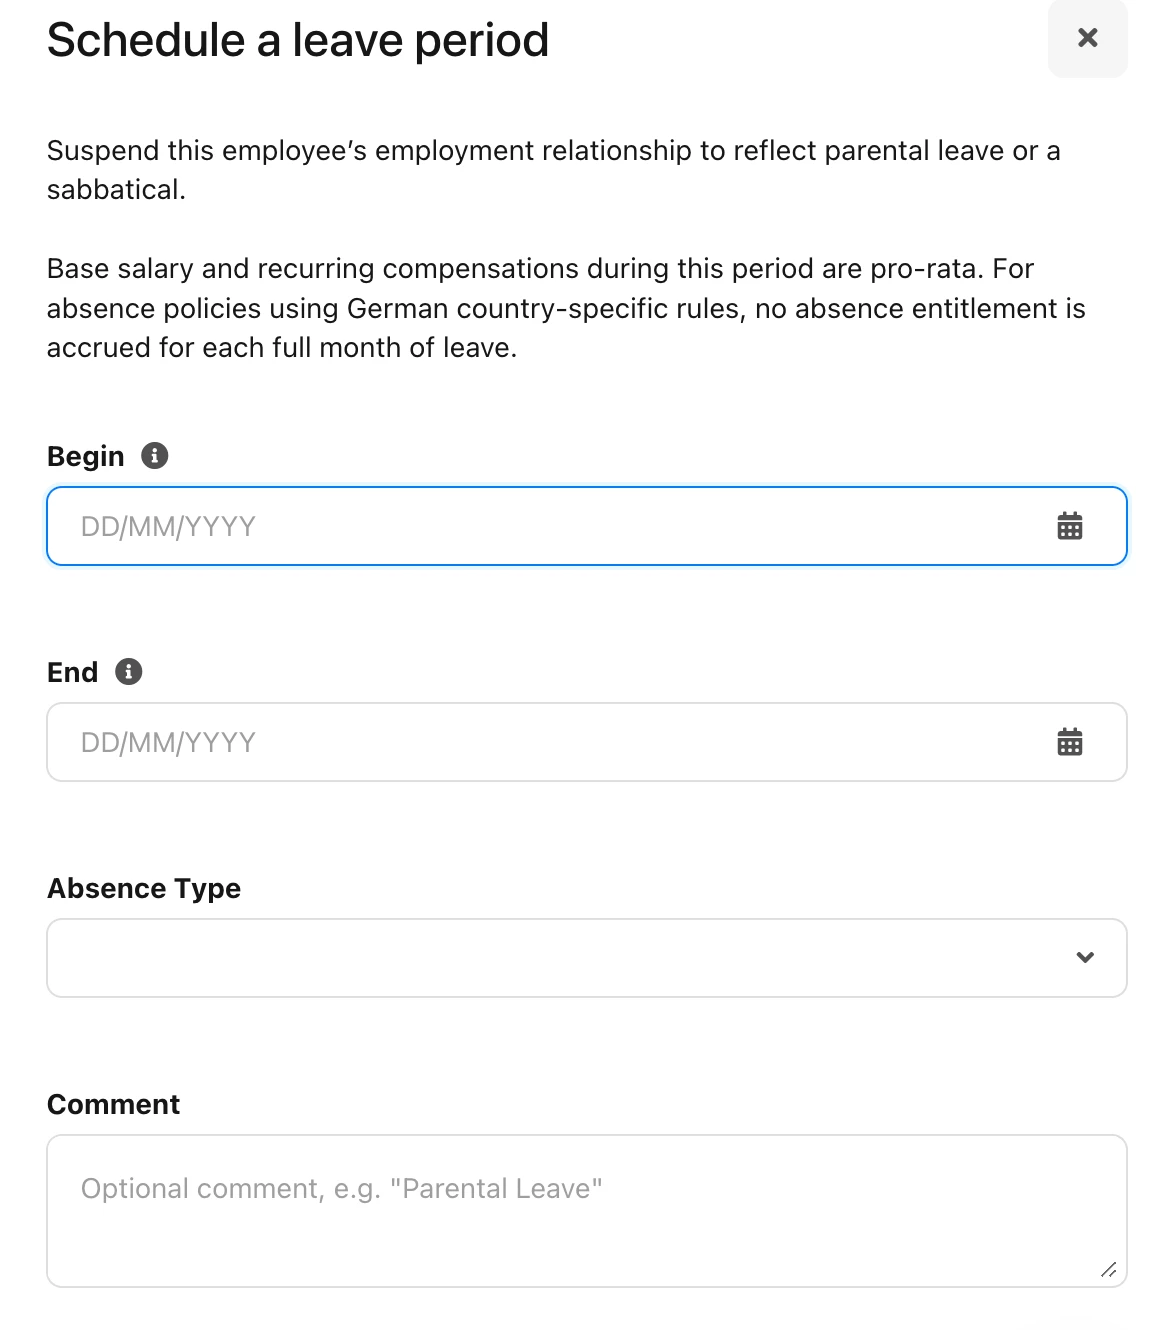
Task: Click the word sabbatical in description
Action: click(x=116, y=190)
